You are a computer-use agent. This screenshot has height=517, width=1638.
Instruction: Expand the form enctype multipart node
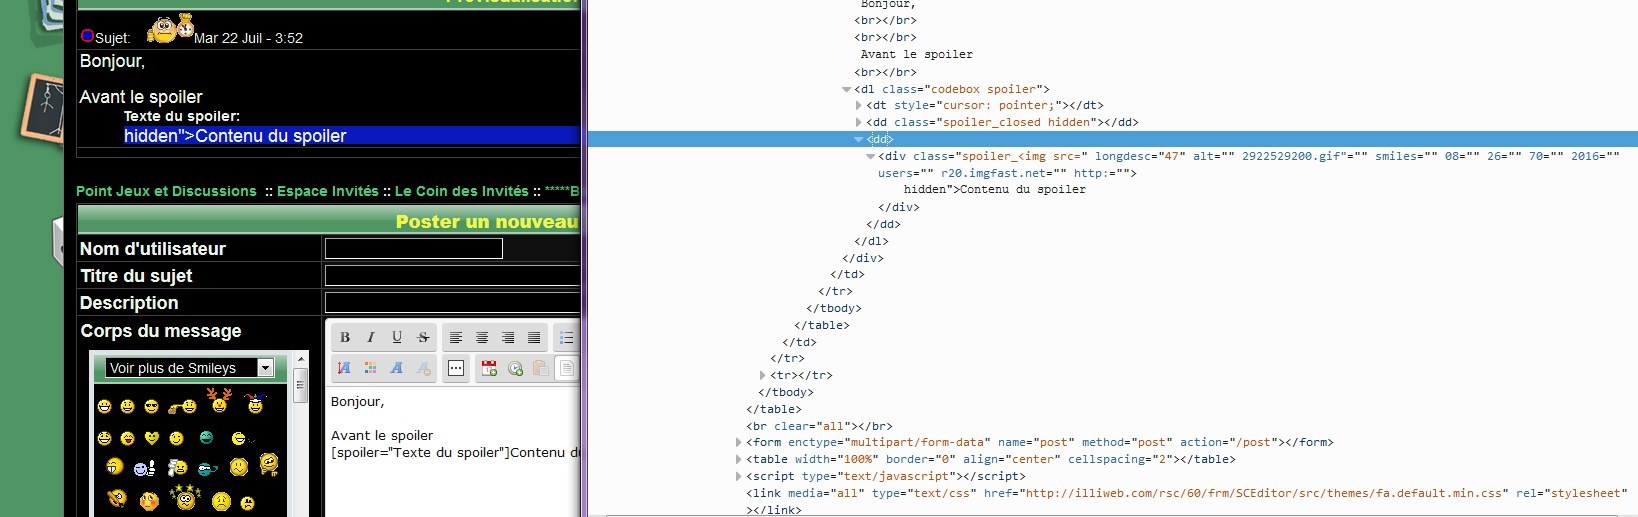coord(739,442)
